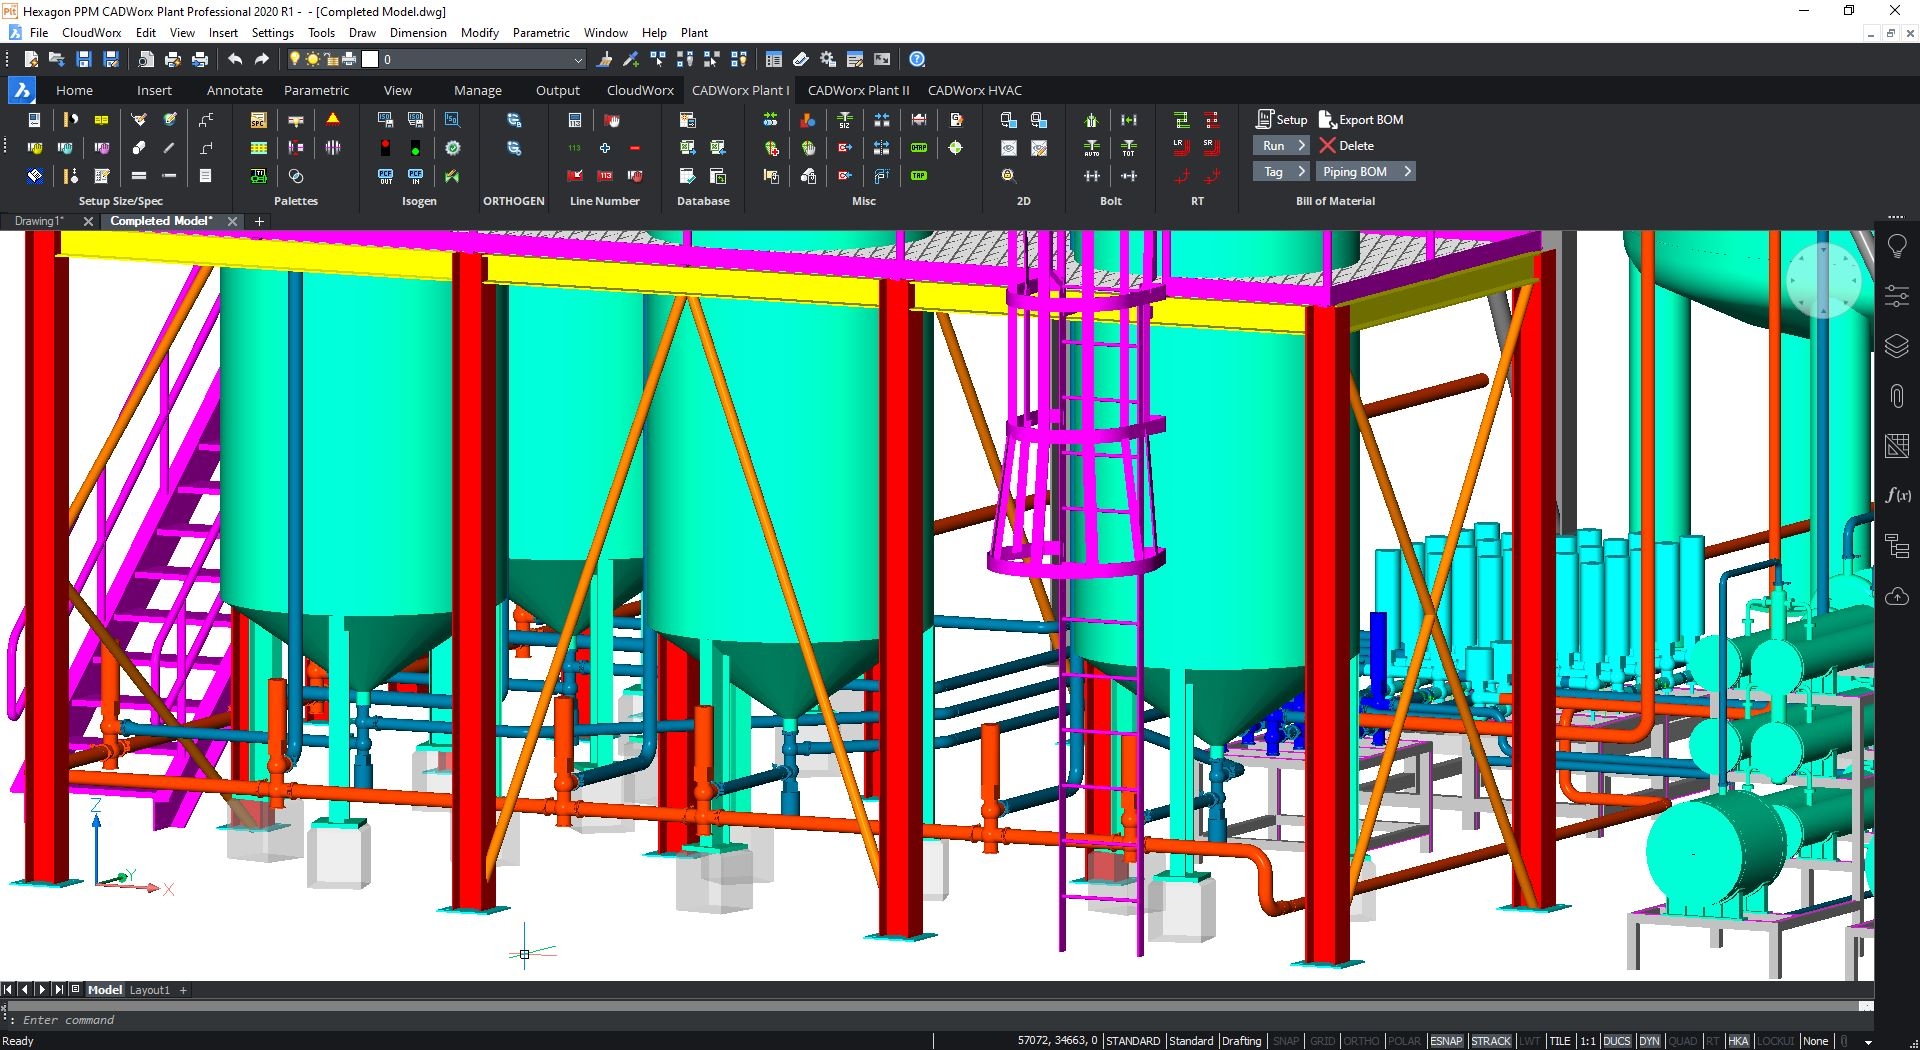Enable GRID in the status bar
This screenshot has width=1920, height=1050.
tap(1322, 1041)
